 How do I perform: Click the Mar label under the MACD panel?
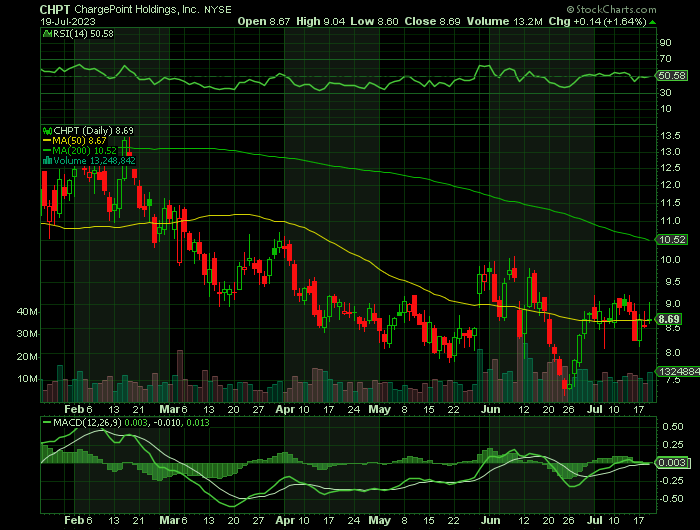[170, 521]
